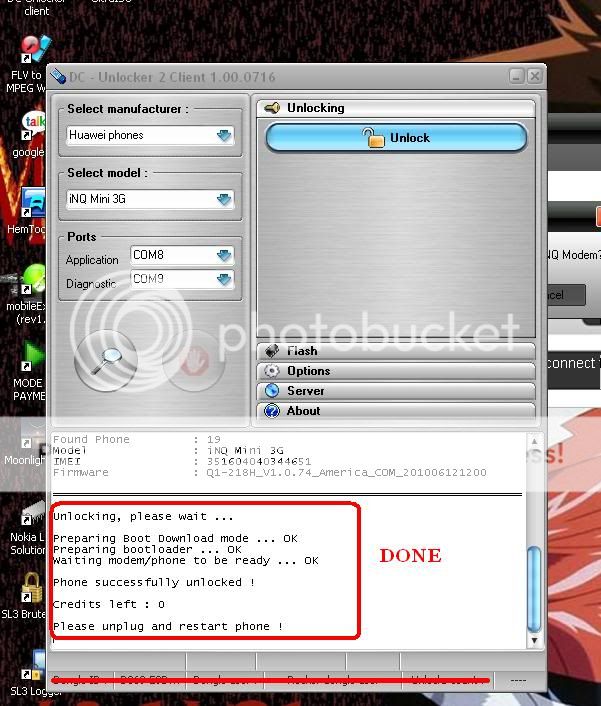Click the DC-Unlocker title bar icon
The image size is (601, 706).
point(58,77)
